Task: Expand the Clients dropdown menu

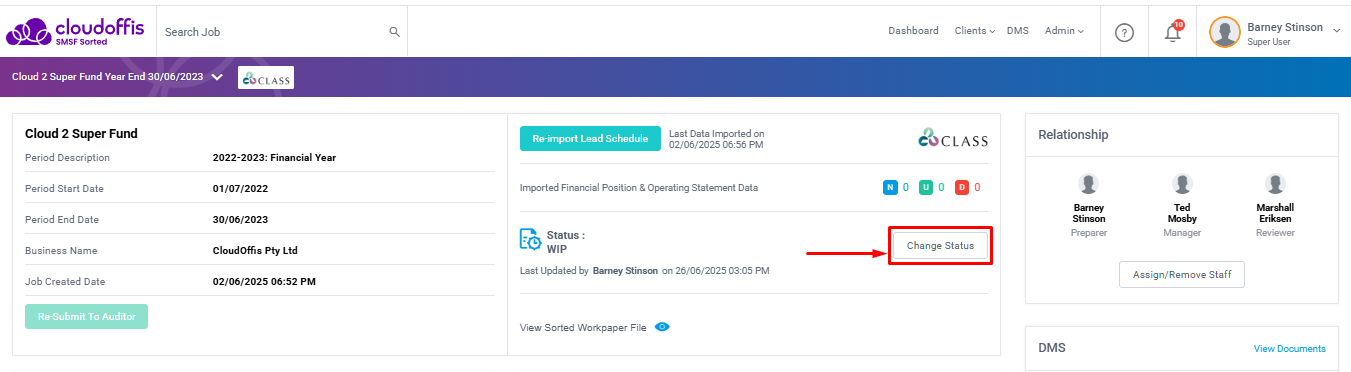Action: pyautogui.click(x=974, y=31)
